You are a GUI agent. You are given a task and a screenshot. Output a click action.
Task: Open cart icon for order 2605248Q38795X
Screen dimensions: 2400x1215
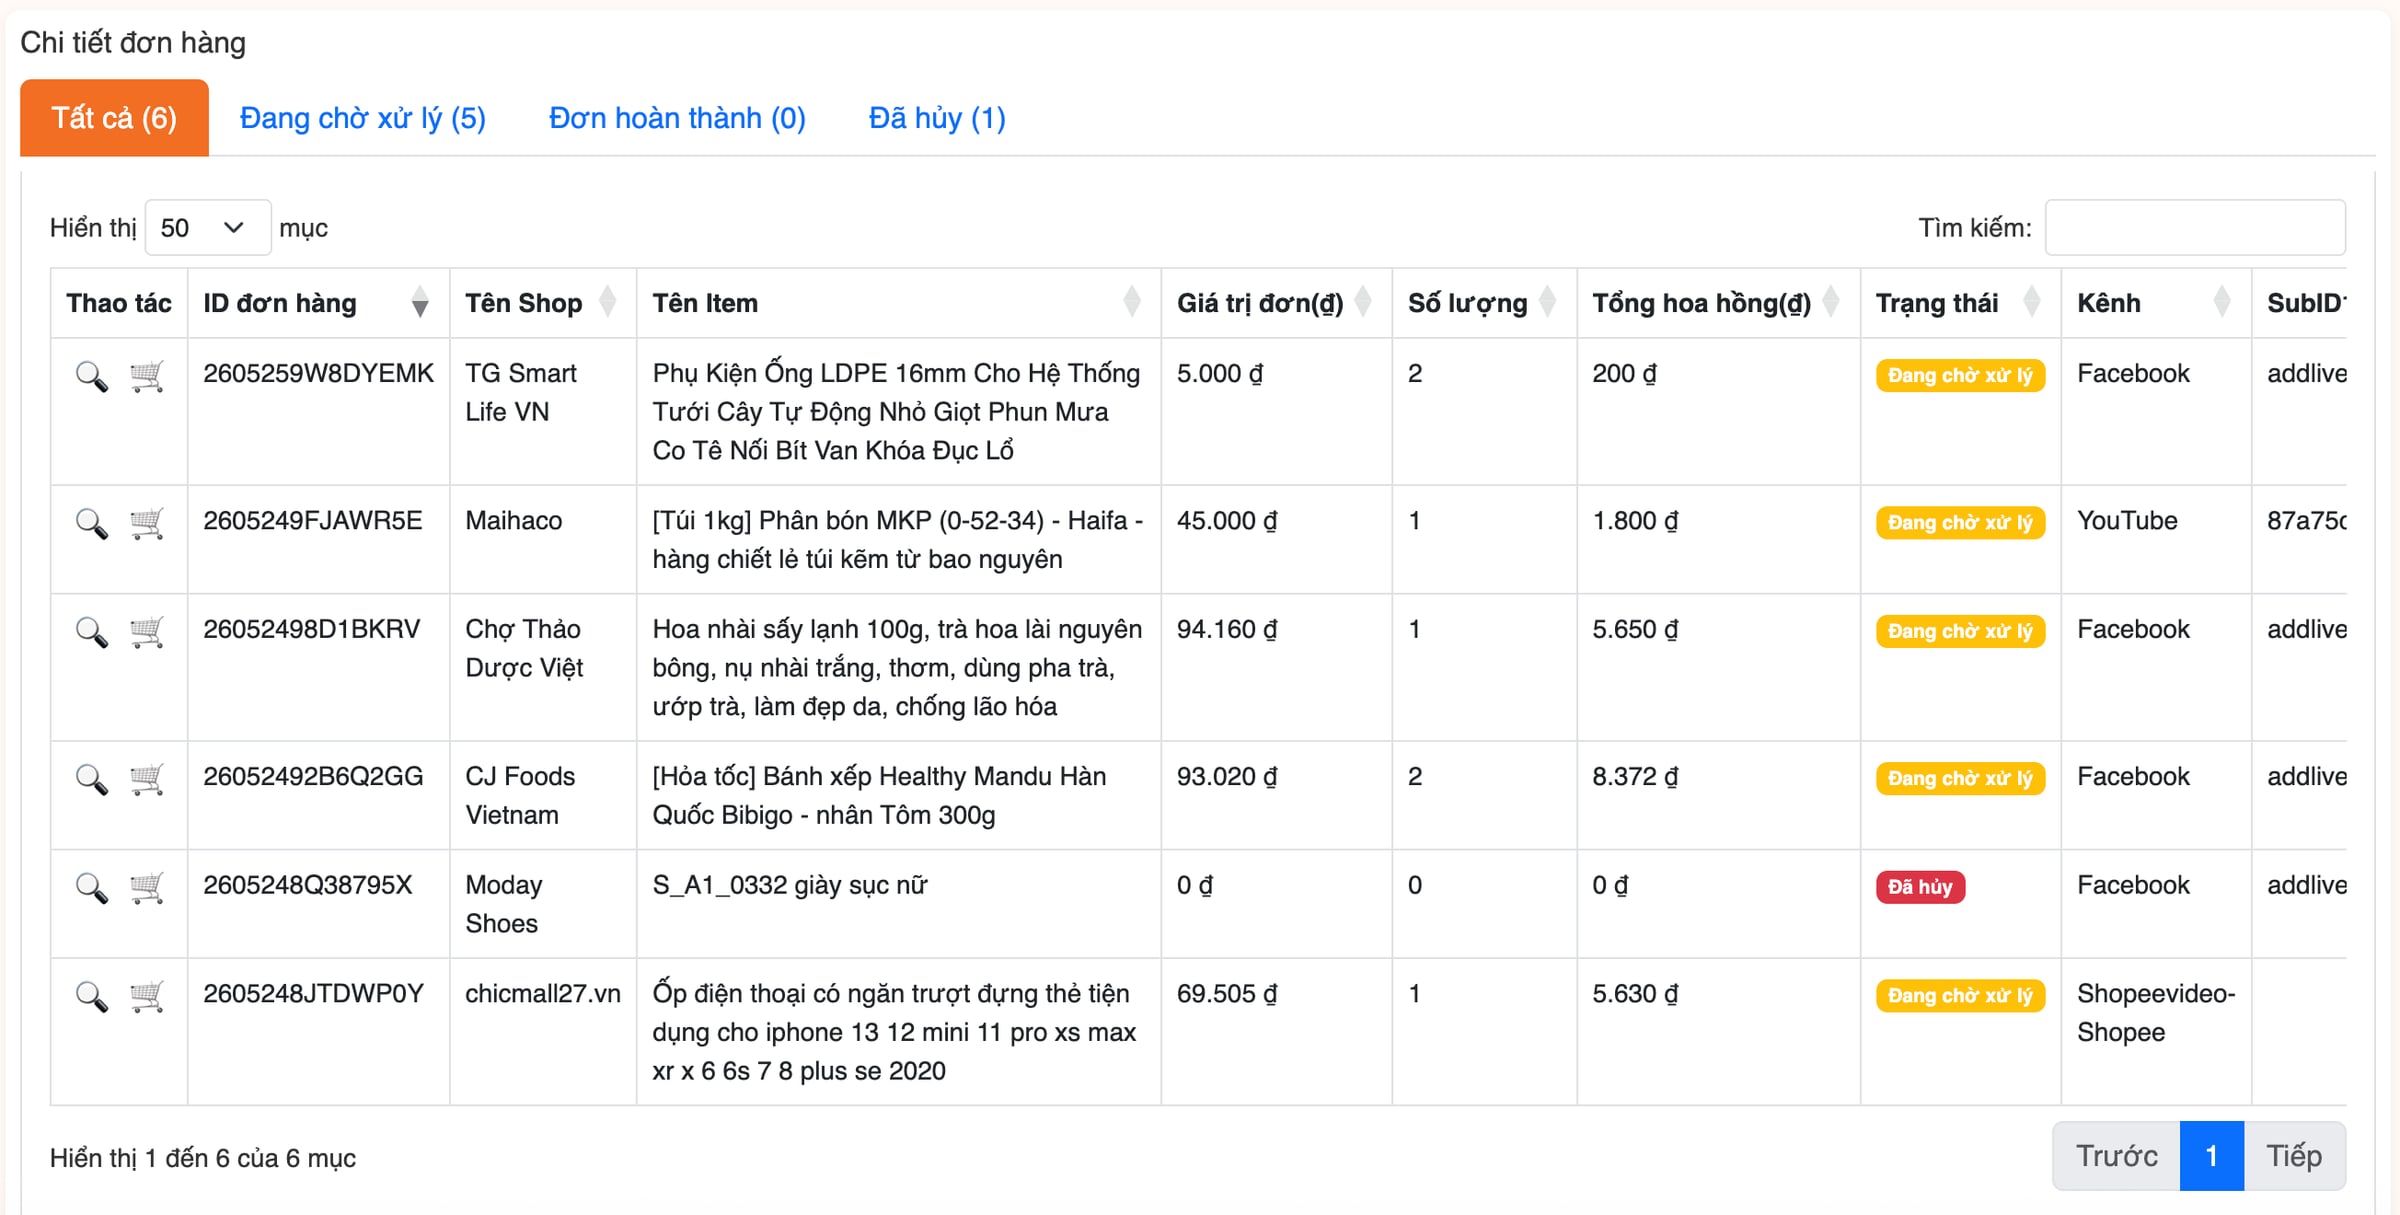click(x=147, y=888)
